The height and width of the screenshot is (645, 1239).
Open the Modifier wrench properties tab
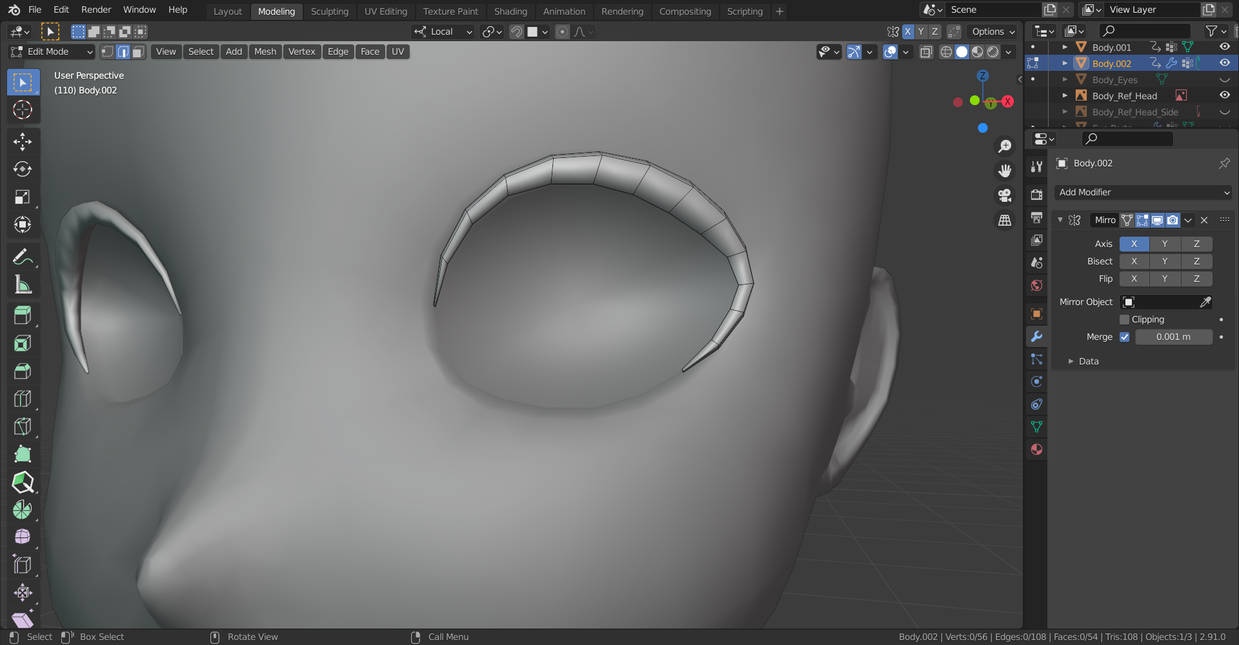[1036, 337]
